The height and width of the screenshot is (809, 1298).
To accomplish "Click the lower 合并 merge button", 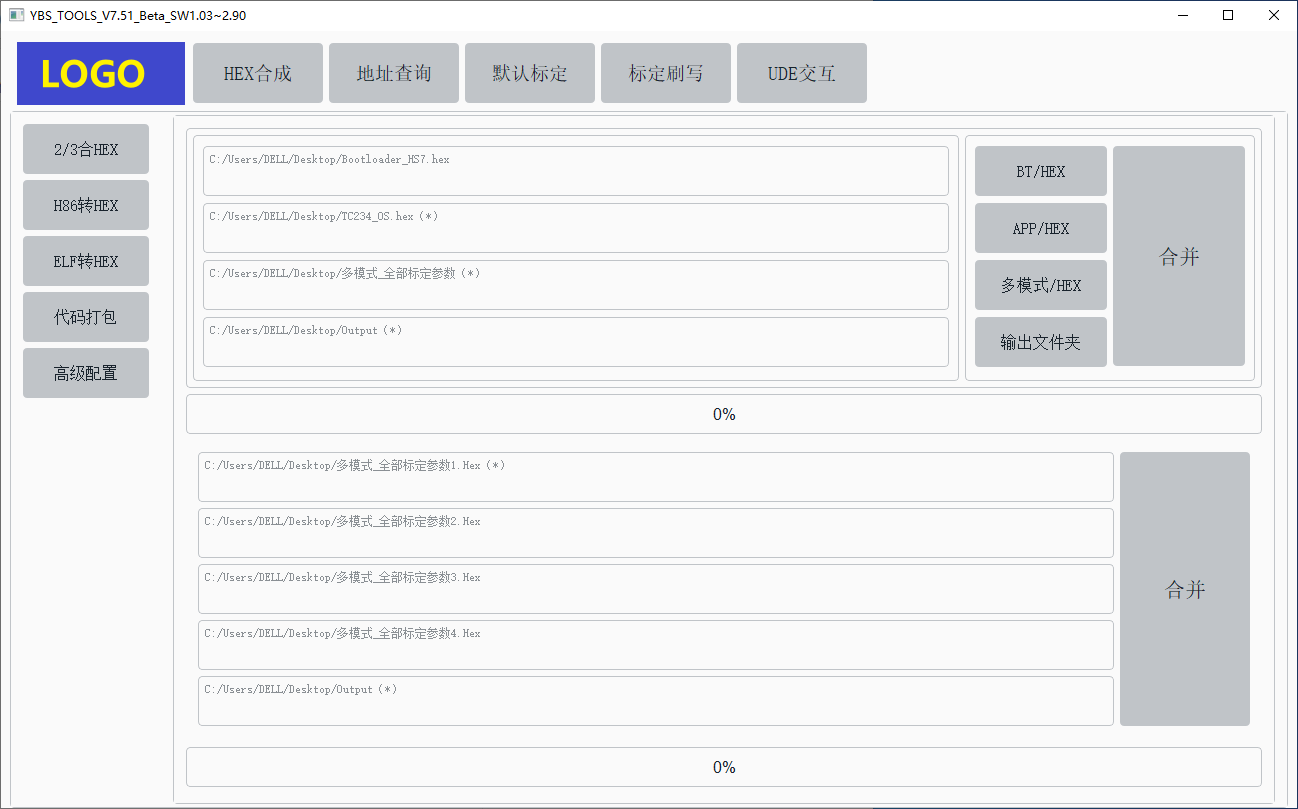I will tap(1185, 589).
